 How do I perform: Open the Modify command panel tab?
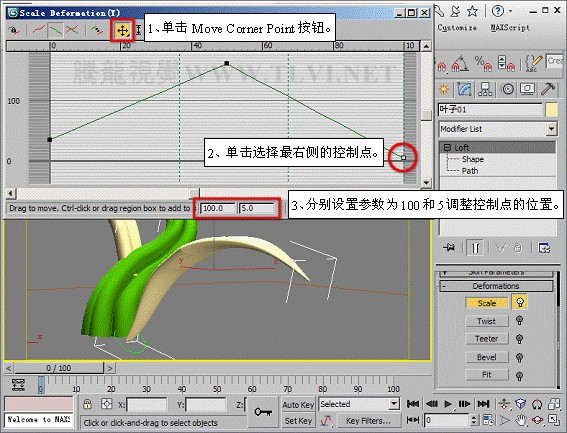(465, 89)
